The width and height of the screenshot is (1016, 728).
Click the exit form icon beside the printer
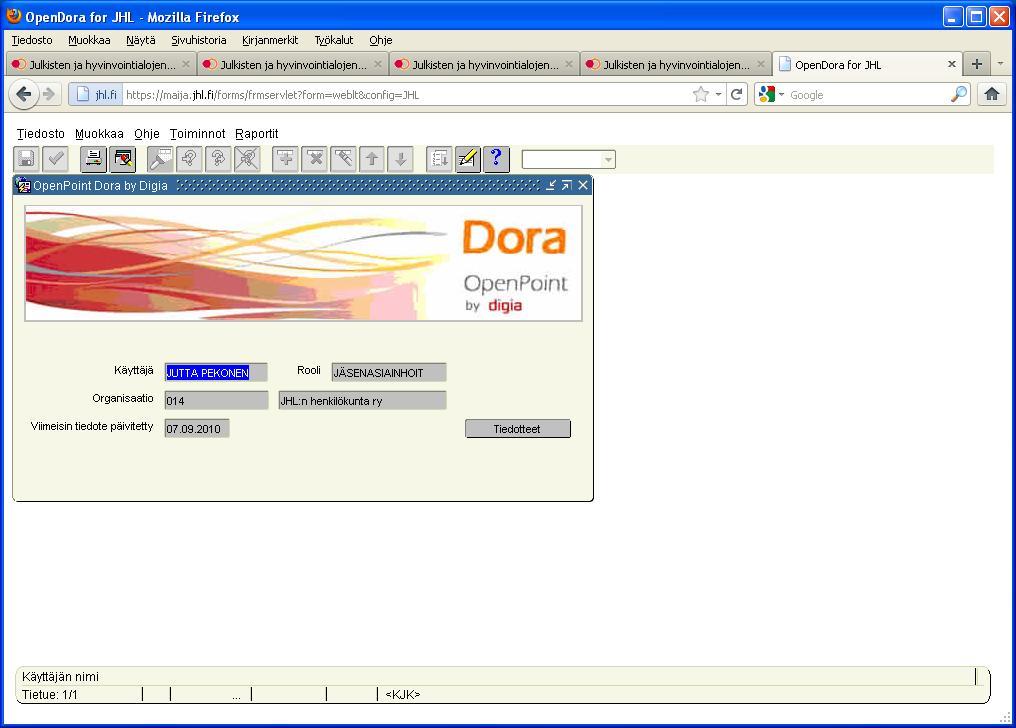point(122,159)
